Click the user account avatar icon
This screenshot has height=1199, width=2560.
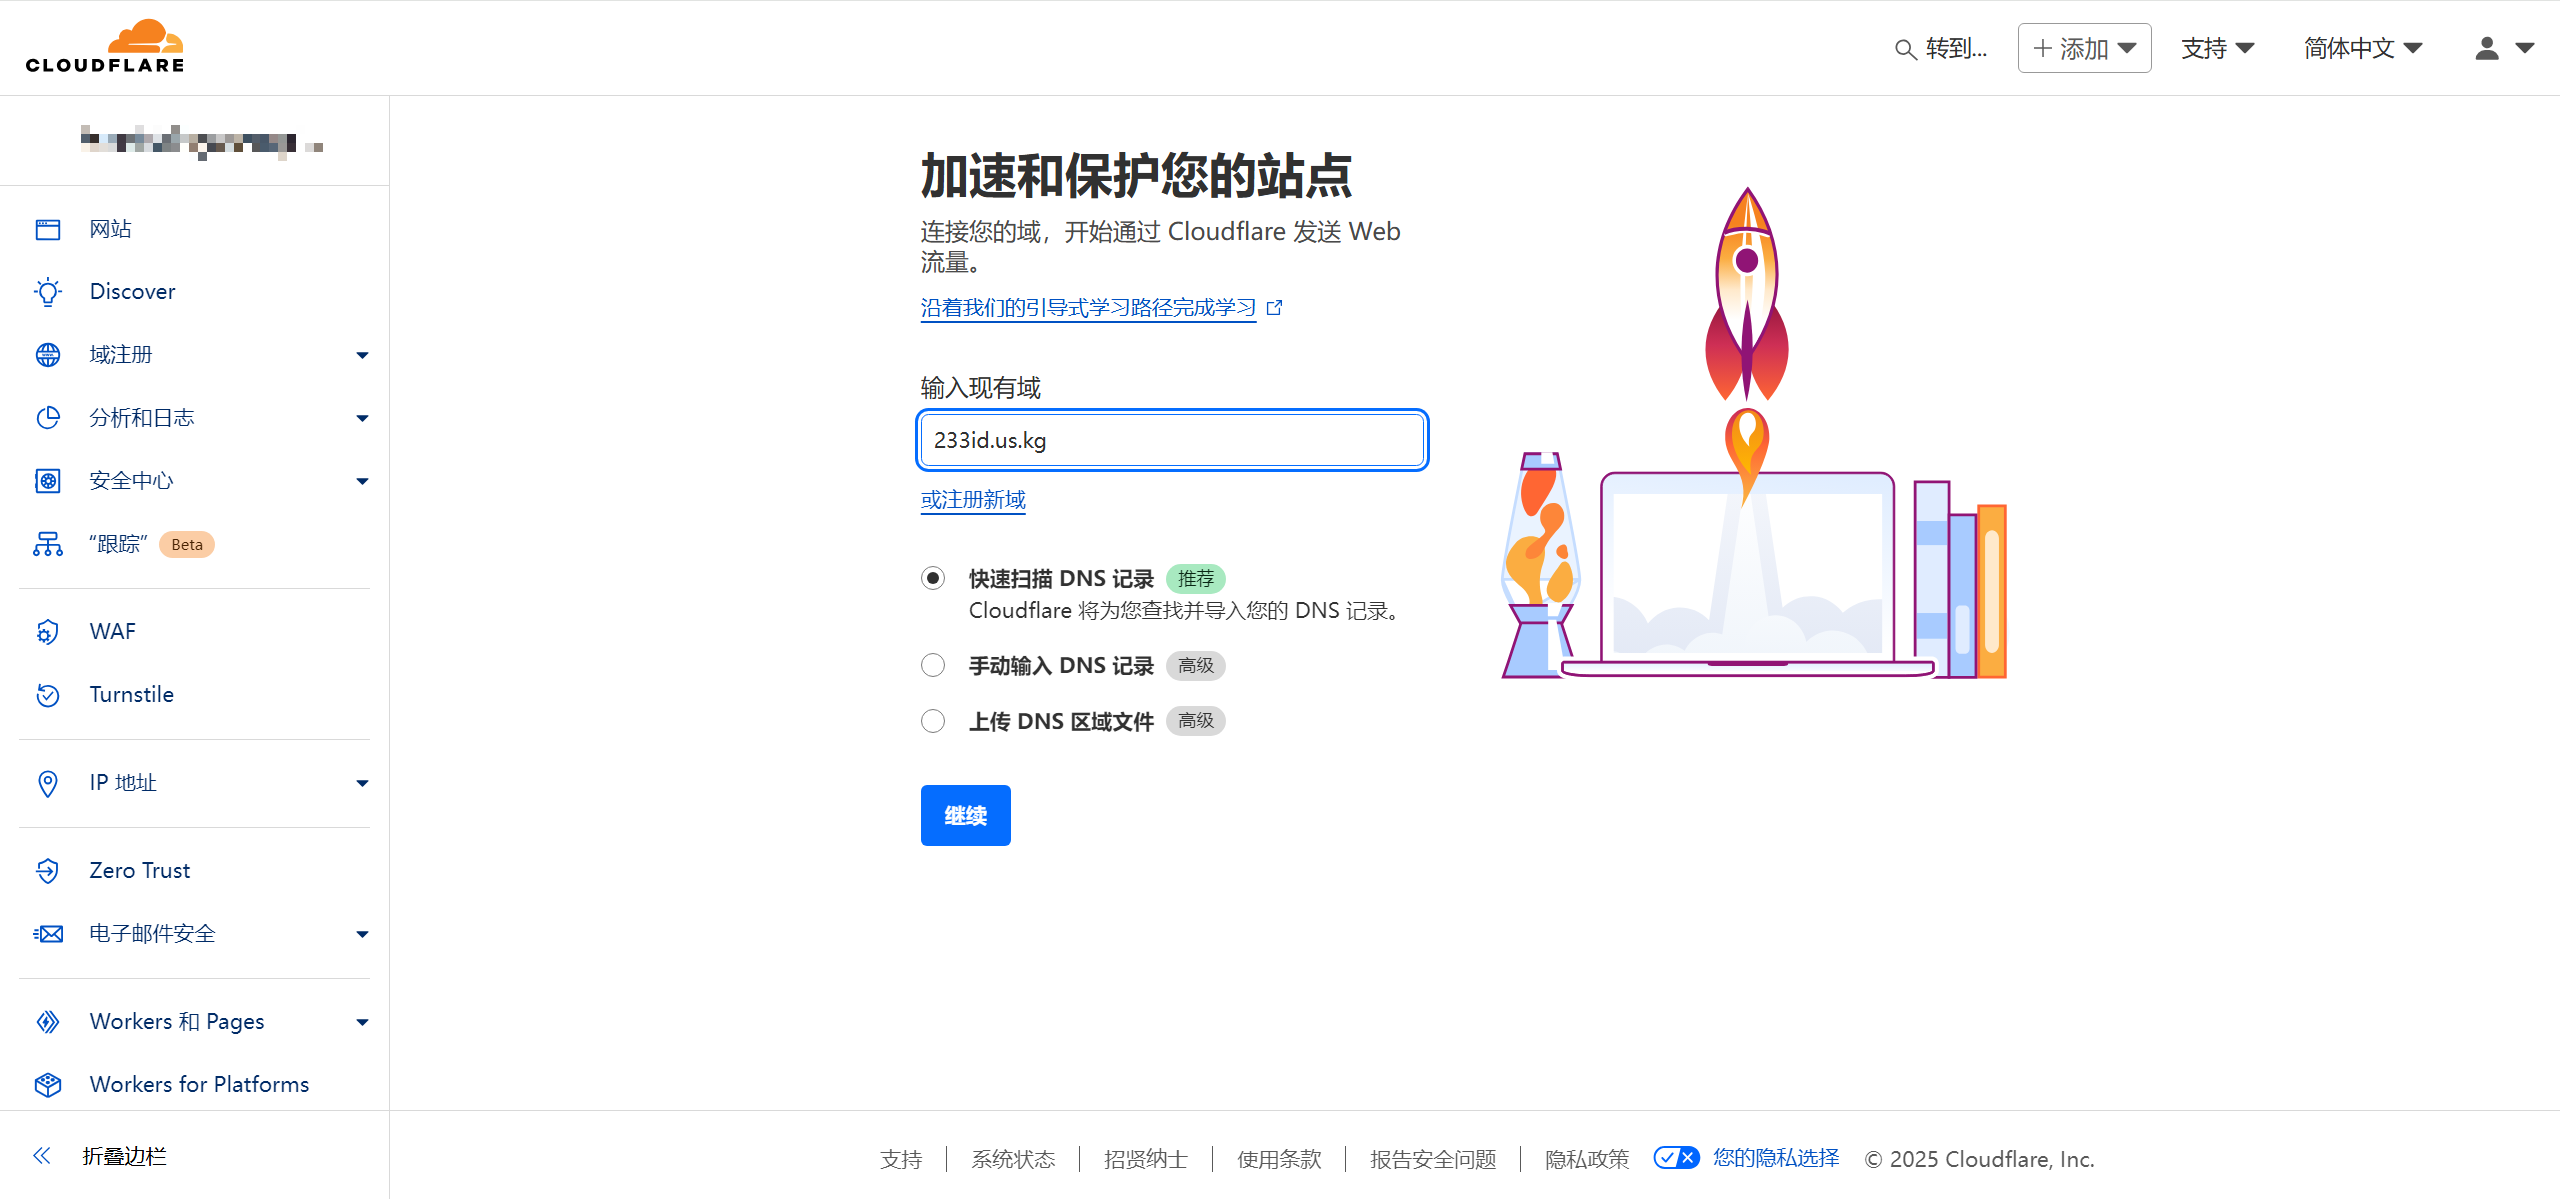[2487, 48]
